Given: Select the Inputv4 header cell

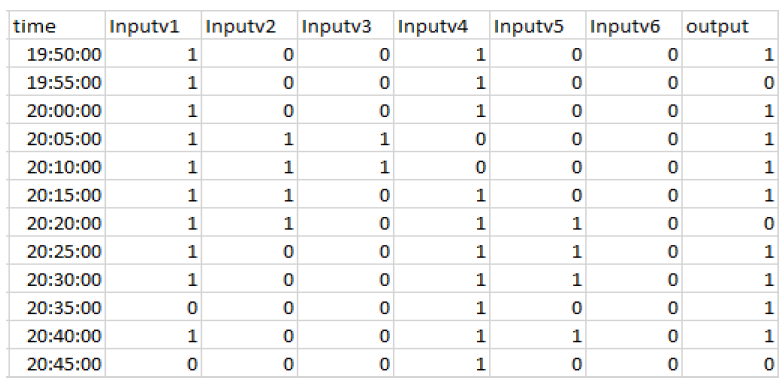Looking at the screenshot, I should [x=441, y=26].
